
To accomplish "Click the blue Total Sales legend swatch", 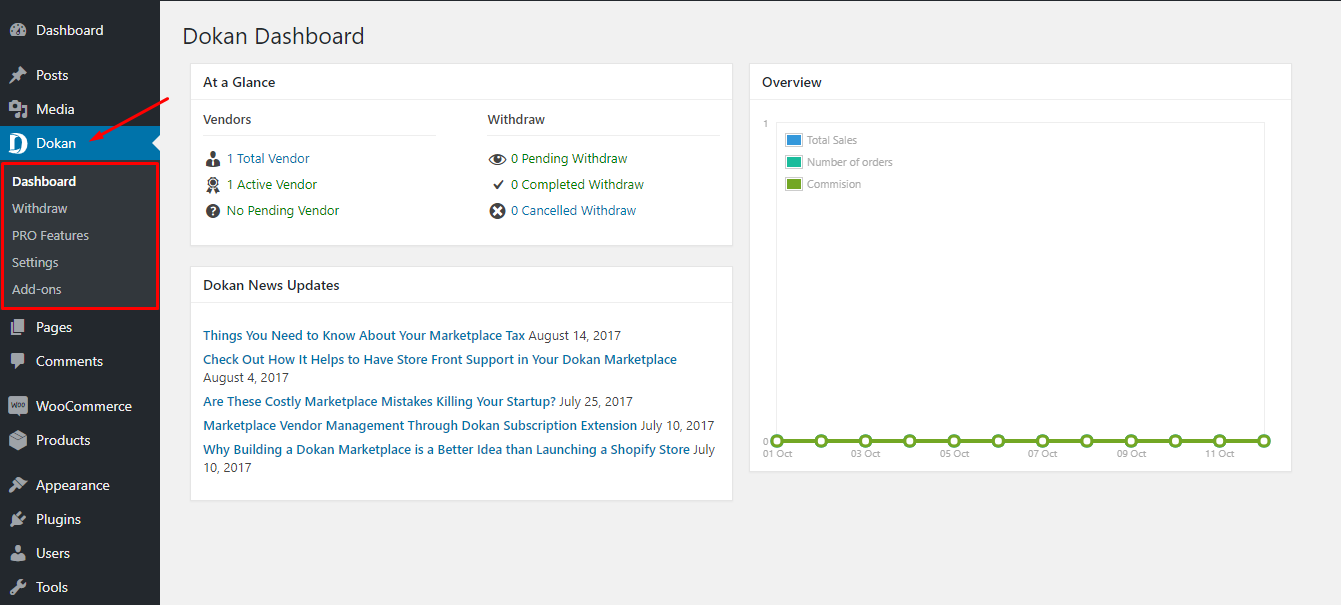I will click(x=794, y=141).
